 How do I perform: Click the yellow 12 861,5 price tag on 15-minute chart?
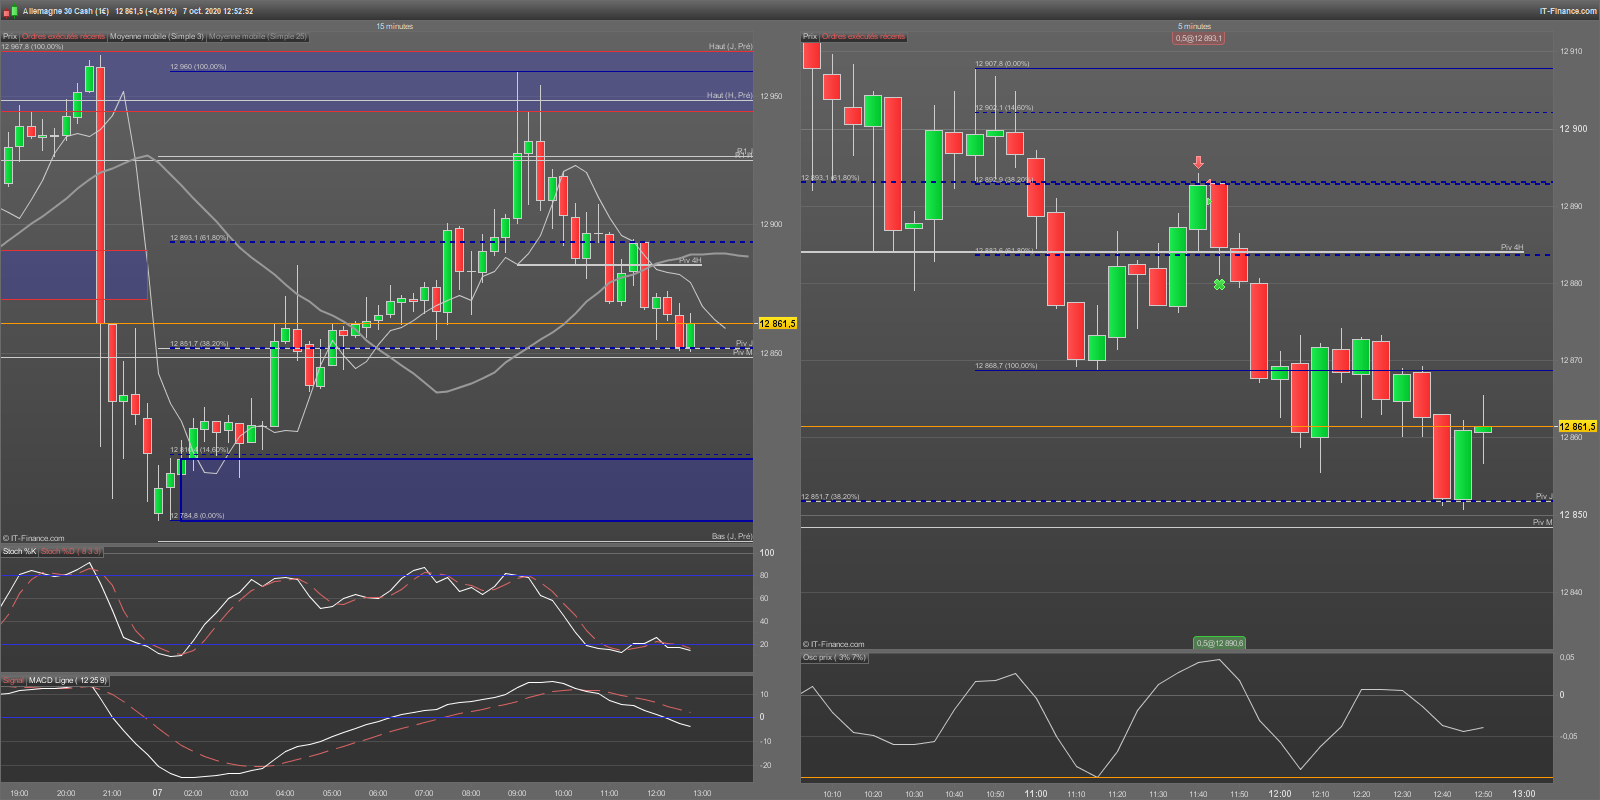[x=777, y=324]
